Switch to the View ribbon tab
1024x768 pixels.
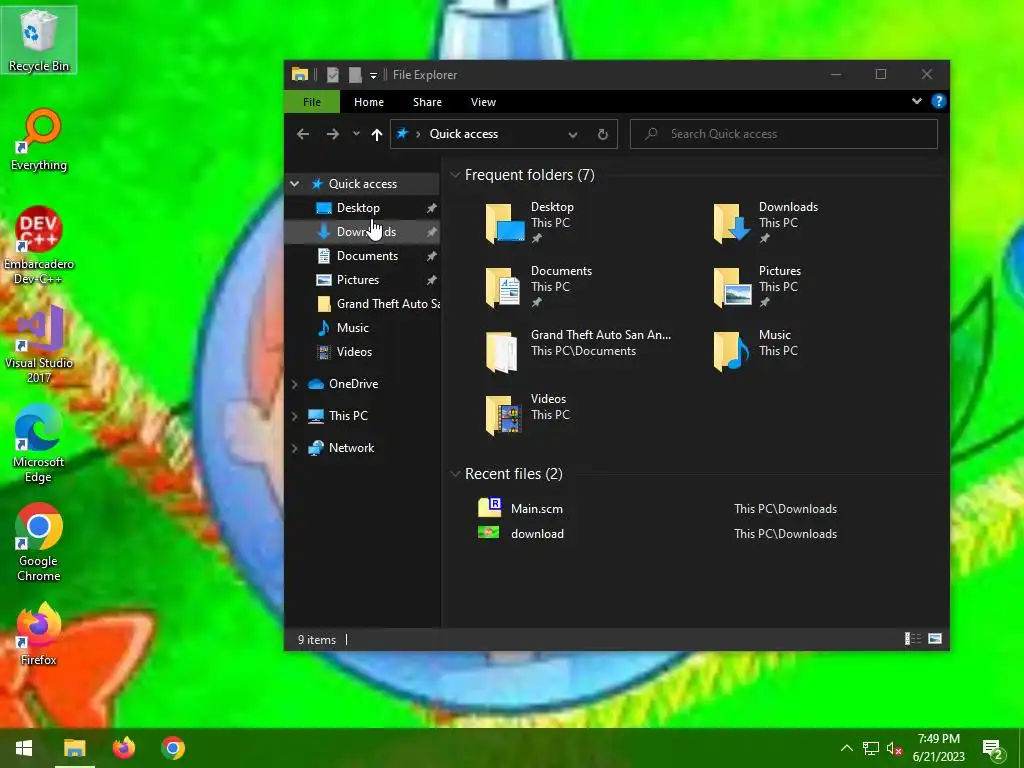coord(483,102)
